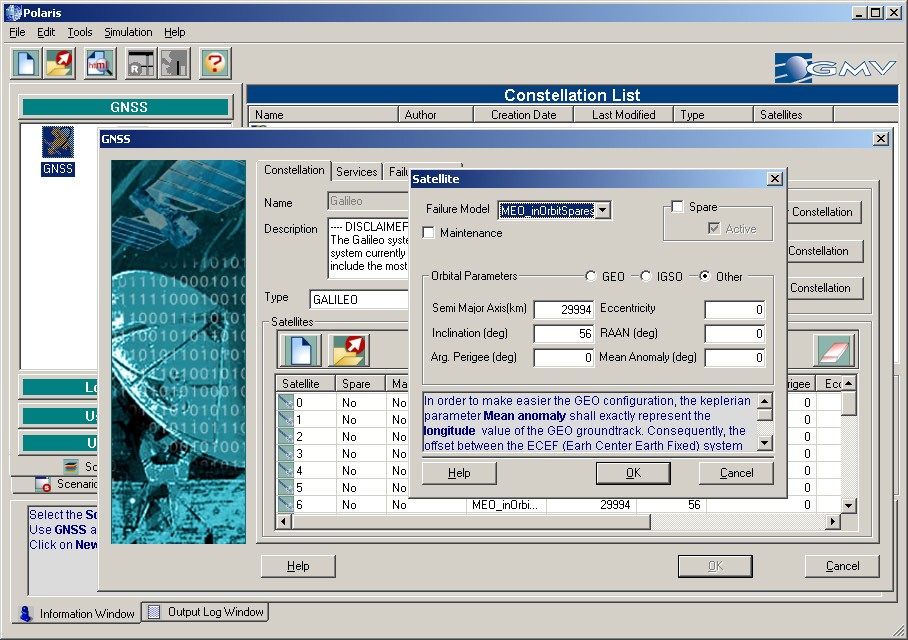Click the GALILEO Type field
Screen dimensions: 908x640
coord(360,299)
